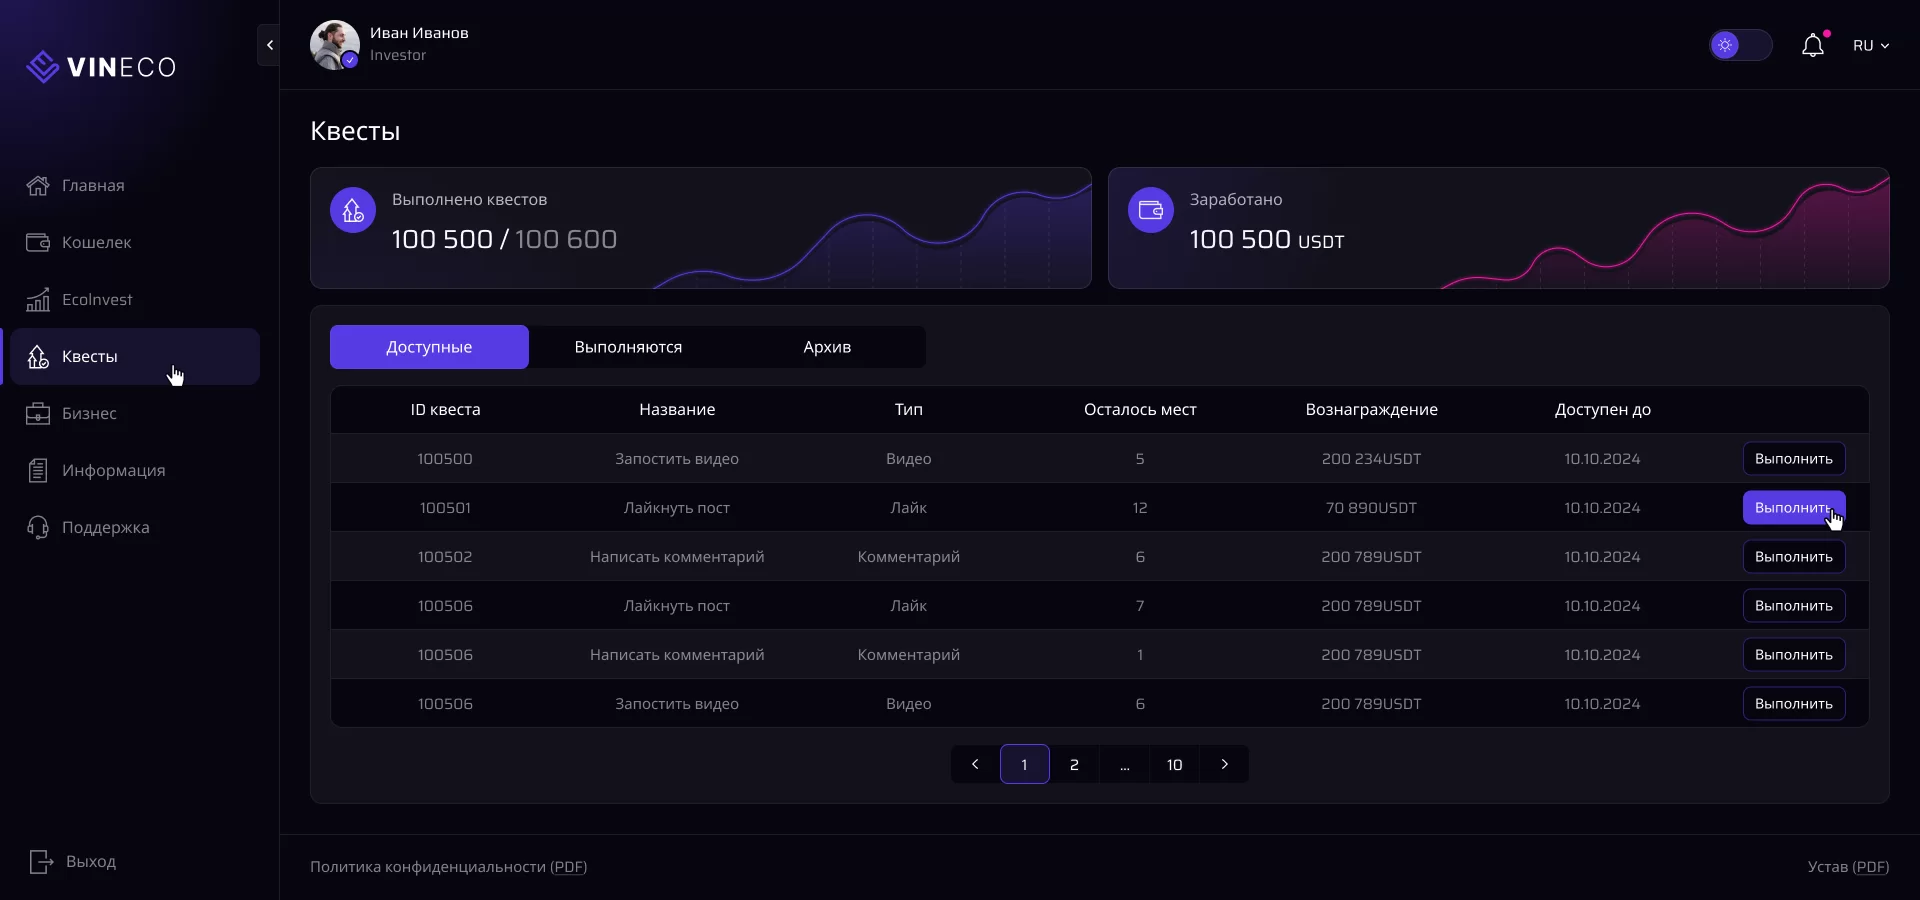1920x900 pixels.
Task: Open EcoInvest chart icon in sidebar
Action: 38,300
